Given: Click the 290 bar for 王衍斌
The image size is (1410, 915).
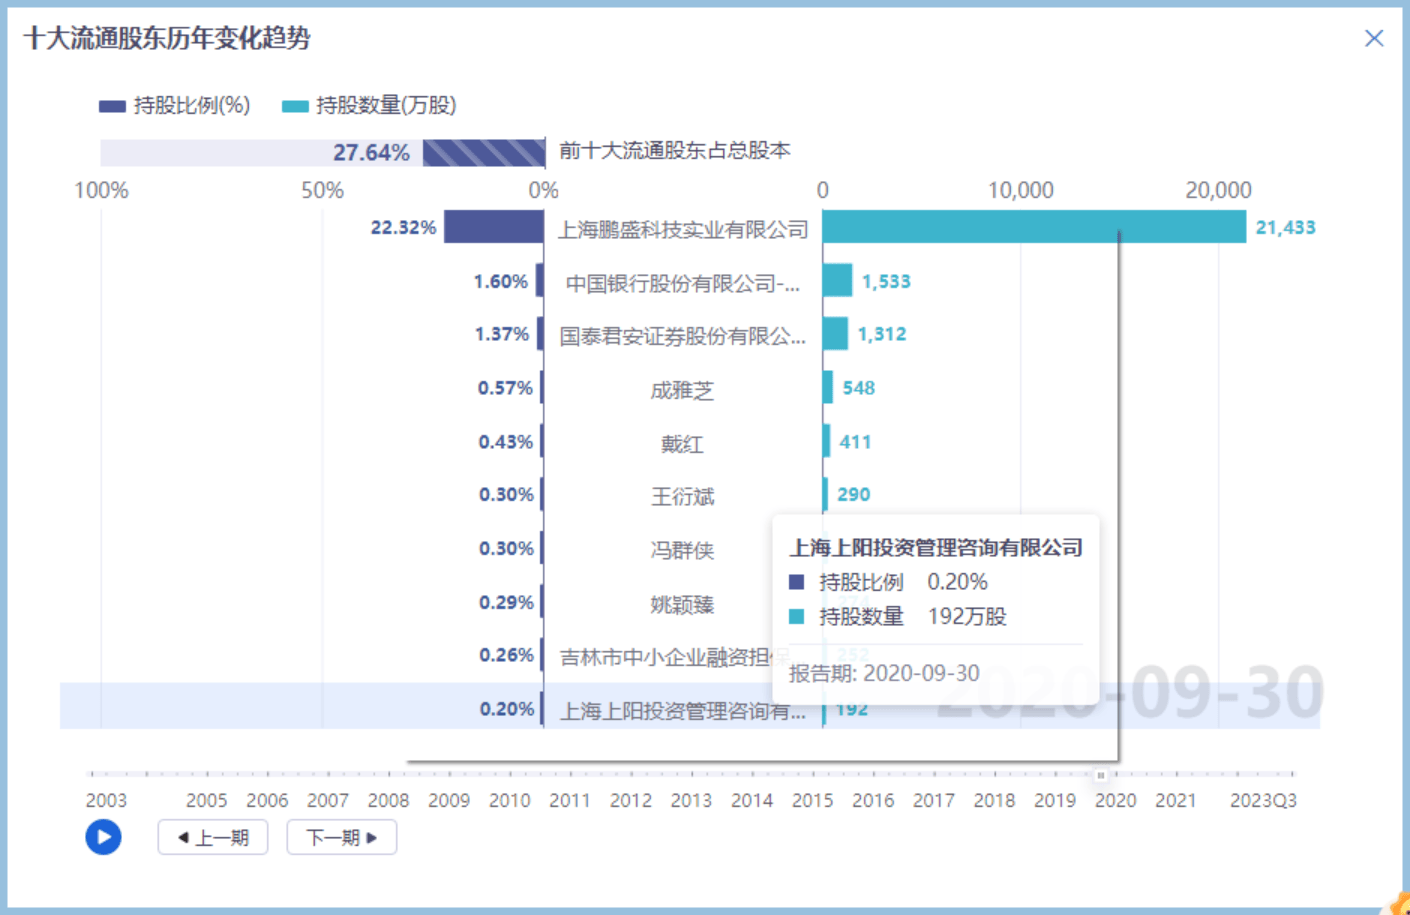Looking at the screenshot, I should click(826, 494).
